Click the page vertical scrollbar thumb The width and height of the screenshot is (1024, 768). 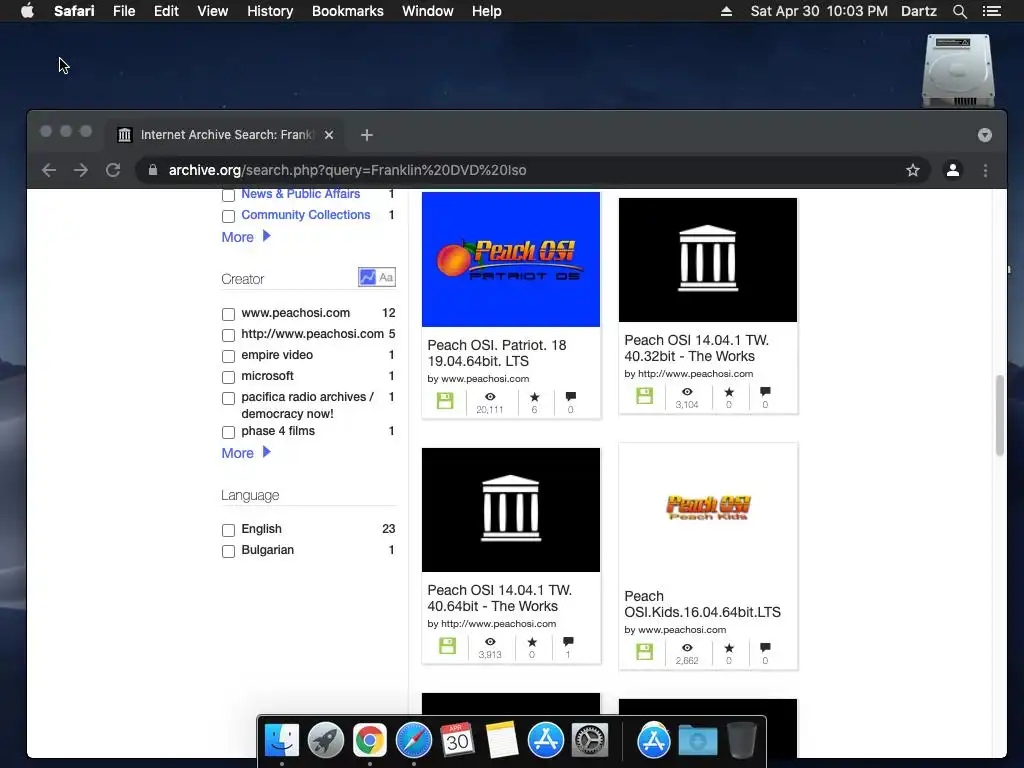pyautogui.click(x=999, y=415)
